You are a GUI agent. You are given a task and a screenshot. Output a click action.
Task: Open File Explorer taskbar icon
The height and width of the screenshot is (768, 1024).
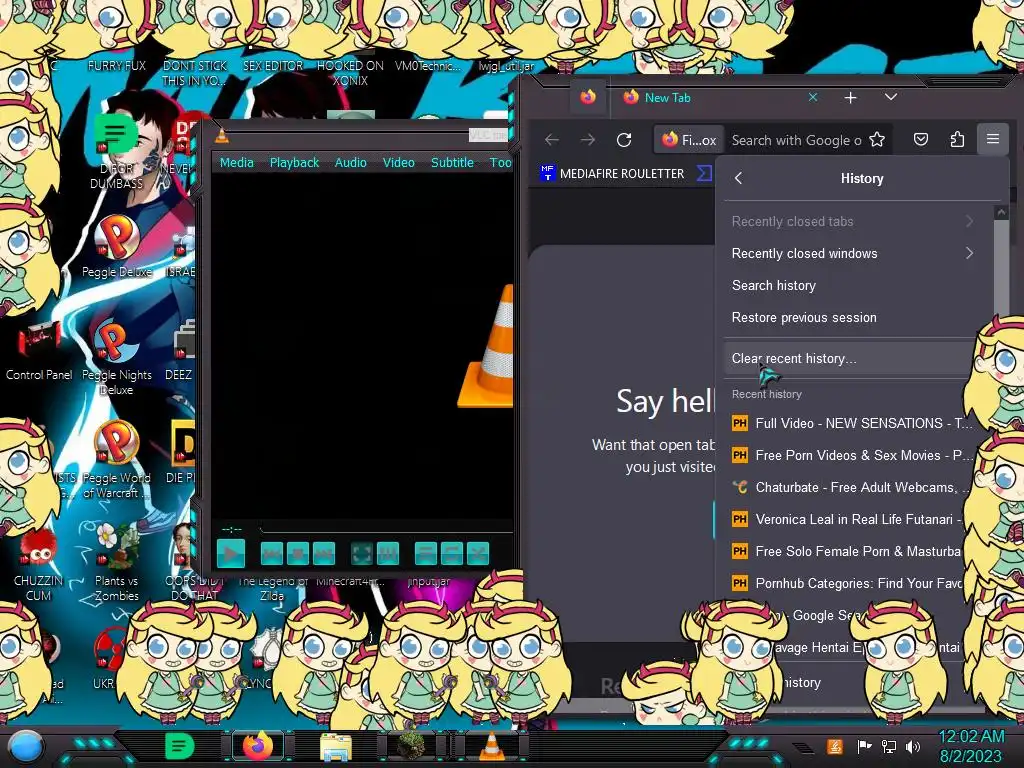(336, 747)
